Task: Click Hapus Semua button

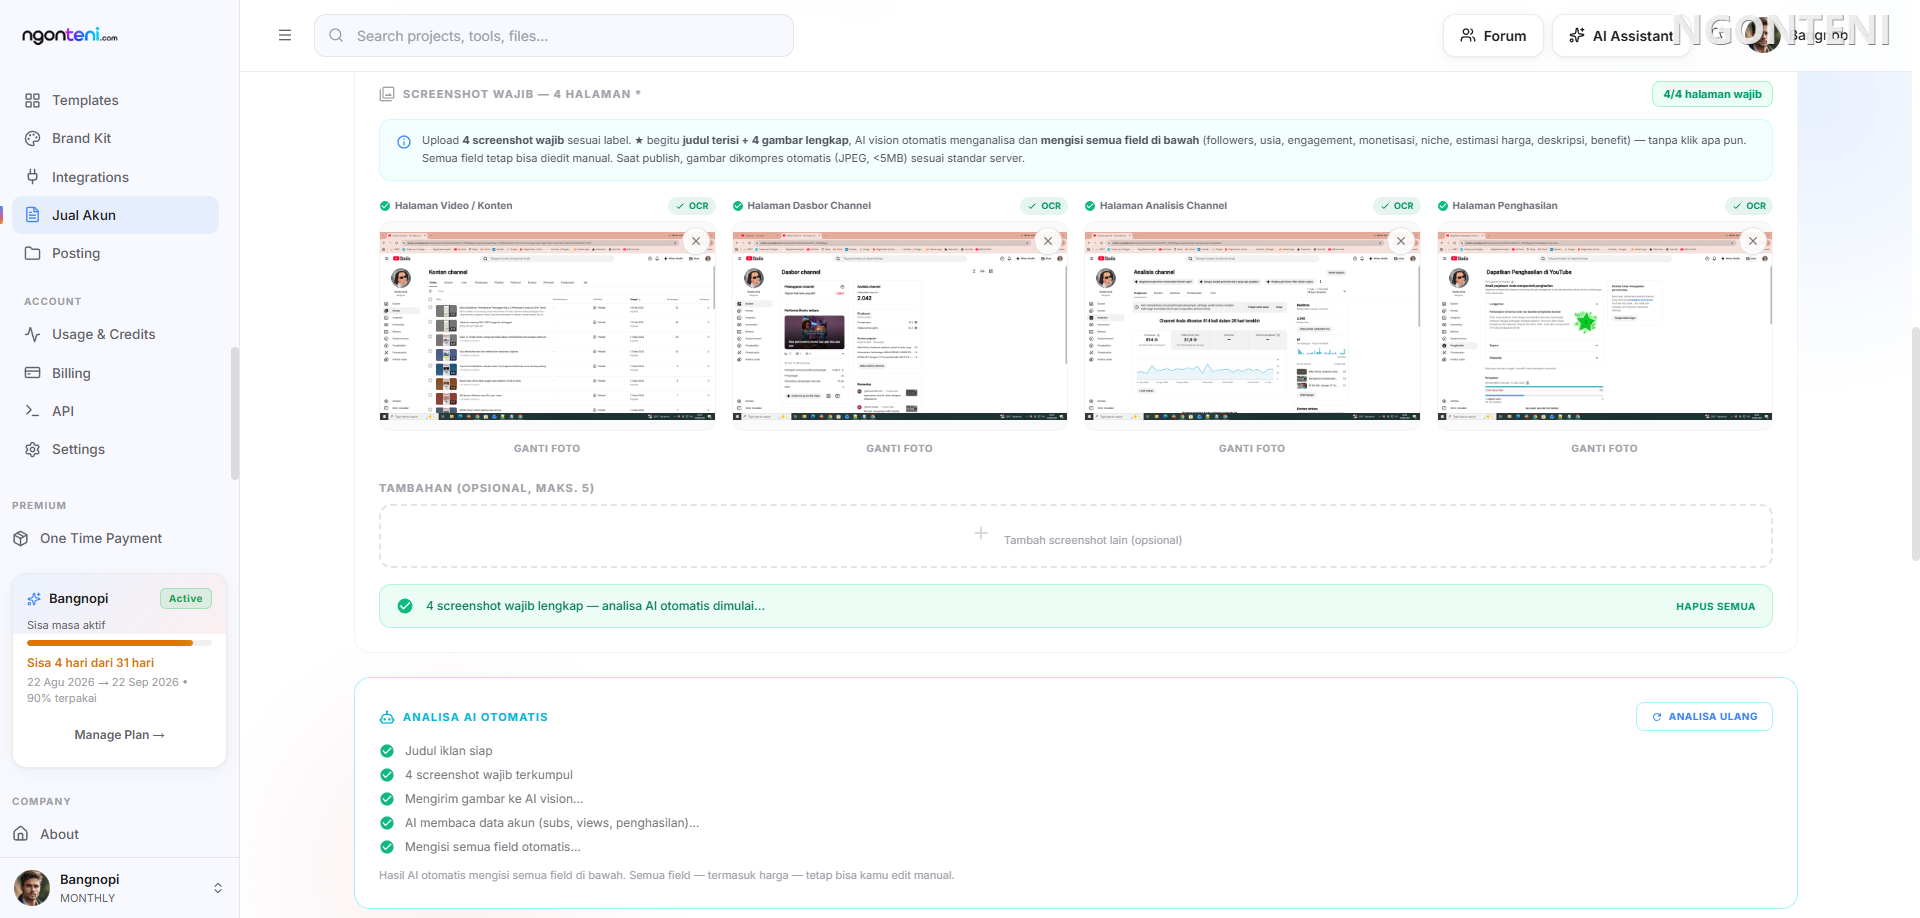Action: [x=1715, y=606]
